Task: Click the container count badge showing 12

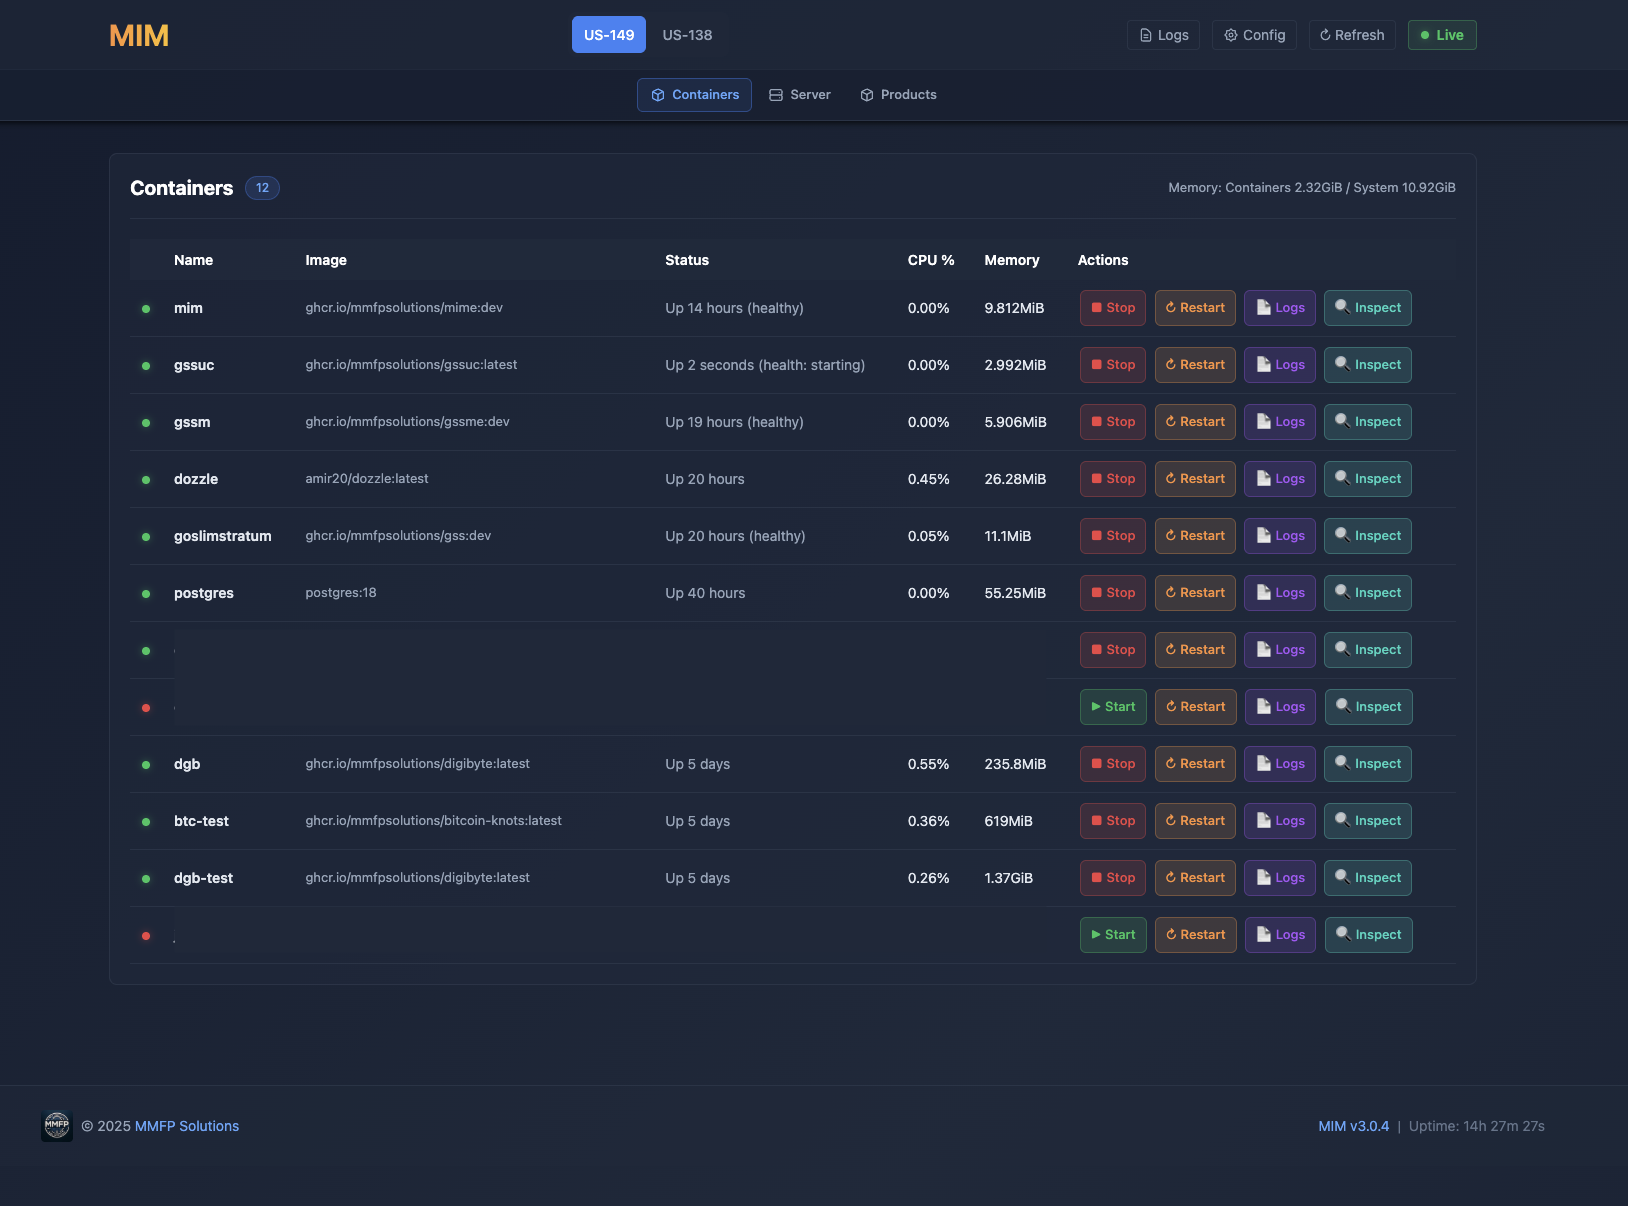Action: click(x=262, y=187)
